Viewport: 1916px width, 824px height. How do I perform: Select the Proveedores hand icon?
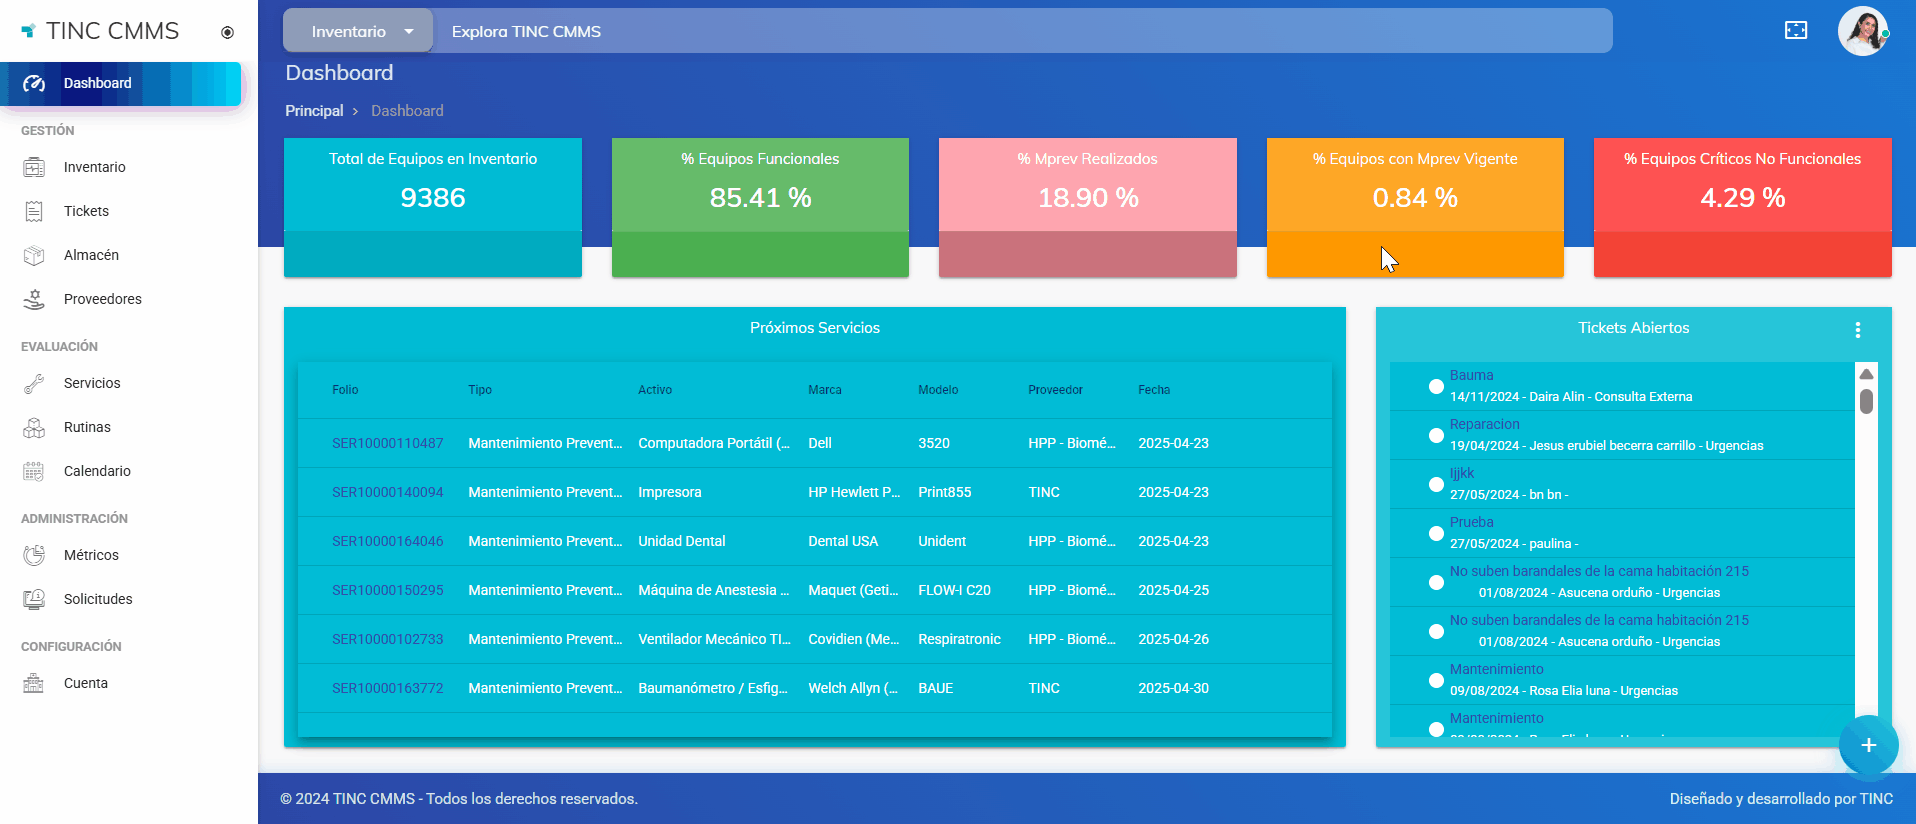coord(34,299)
